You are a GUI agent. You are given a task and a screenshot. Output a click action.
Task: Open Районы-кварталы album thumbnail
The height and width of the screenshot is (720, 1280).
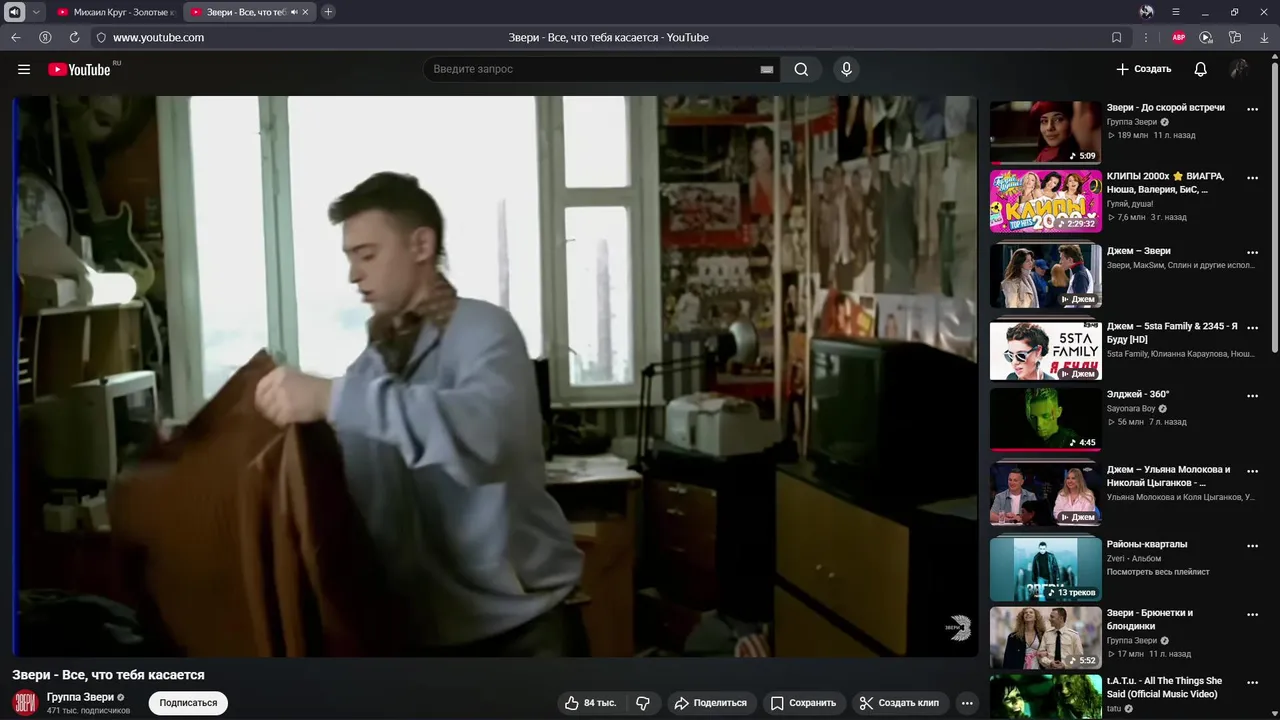[1045, 569]
